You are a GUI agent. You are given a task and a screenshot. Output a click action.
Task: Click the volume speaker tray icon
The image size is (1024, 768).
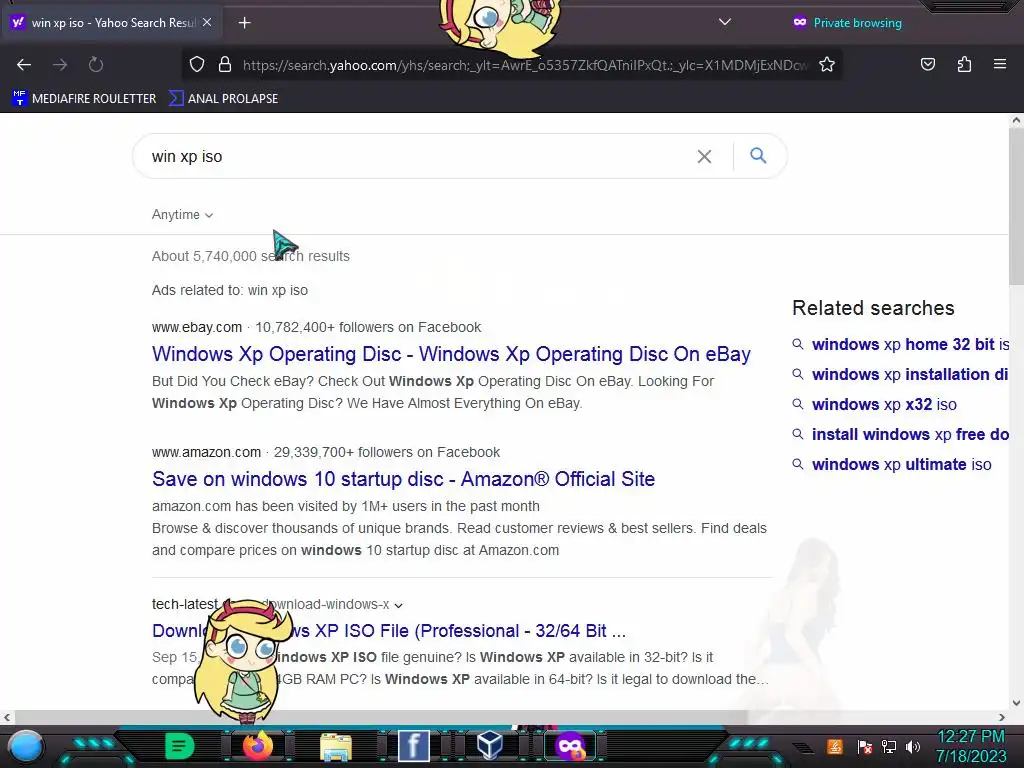pos(913,746)
